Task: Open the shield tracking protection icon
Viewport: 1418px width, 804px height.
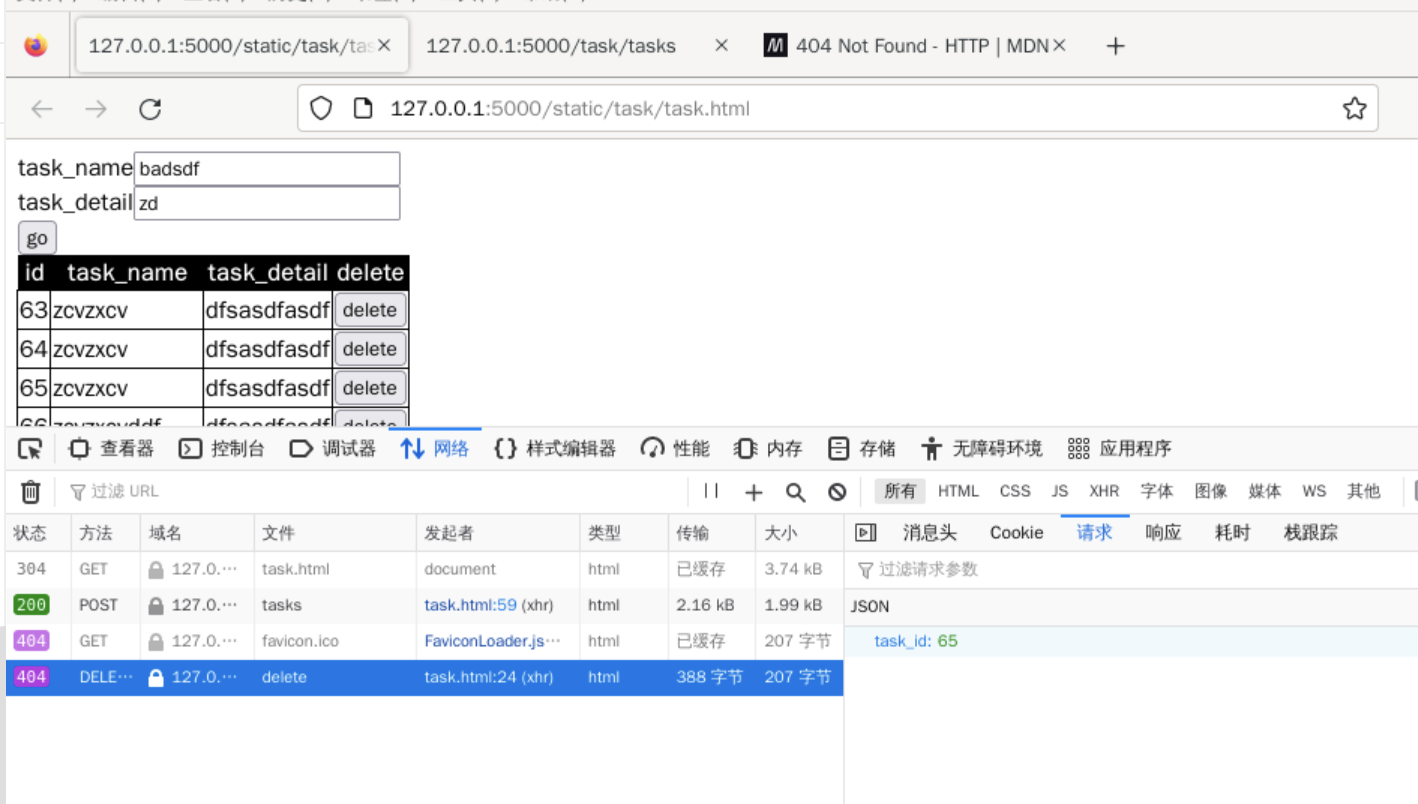Action: point(320,108)
